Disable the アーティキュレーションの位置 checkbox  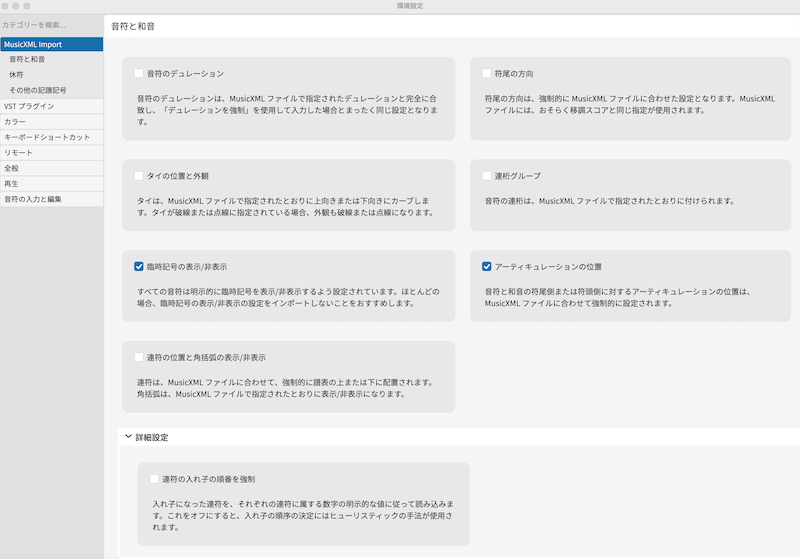(487, 267)
